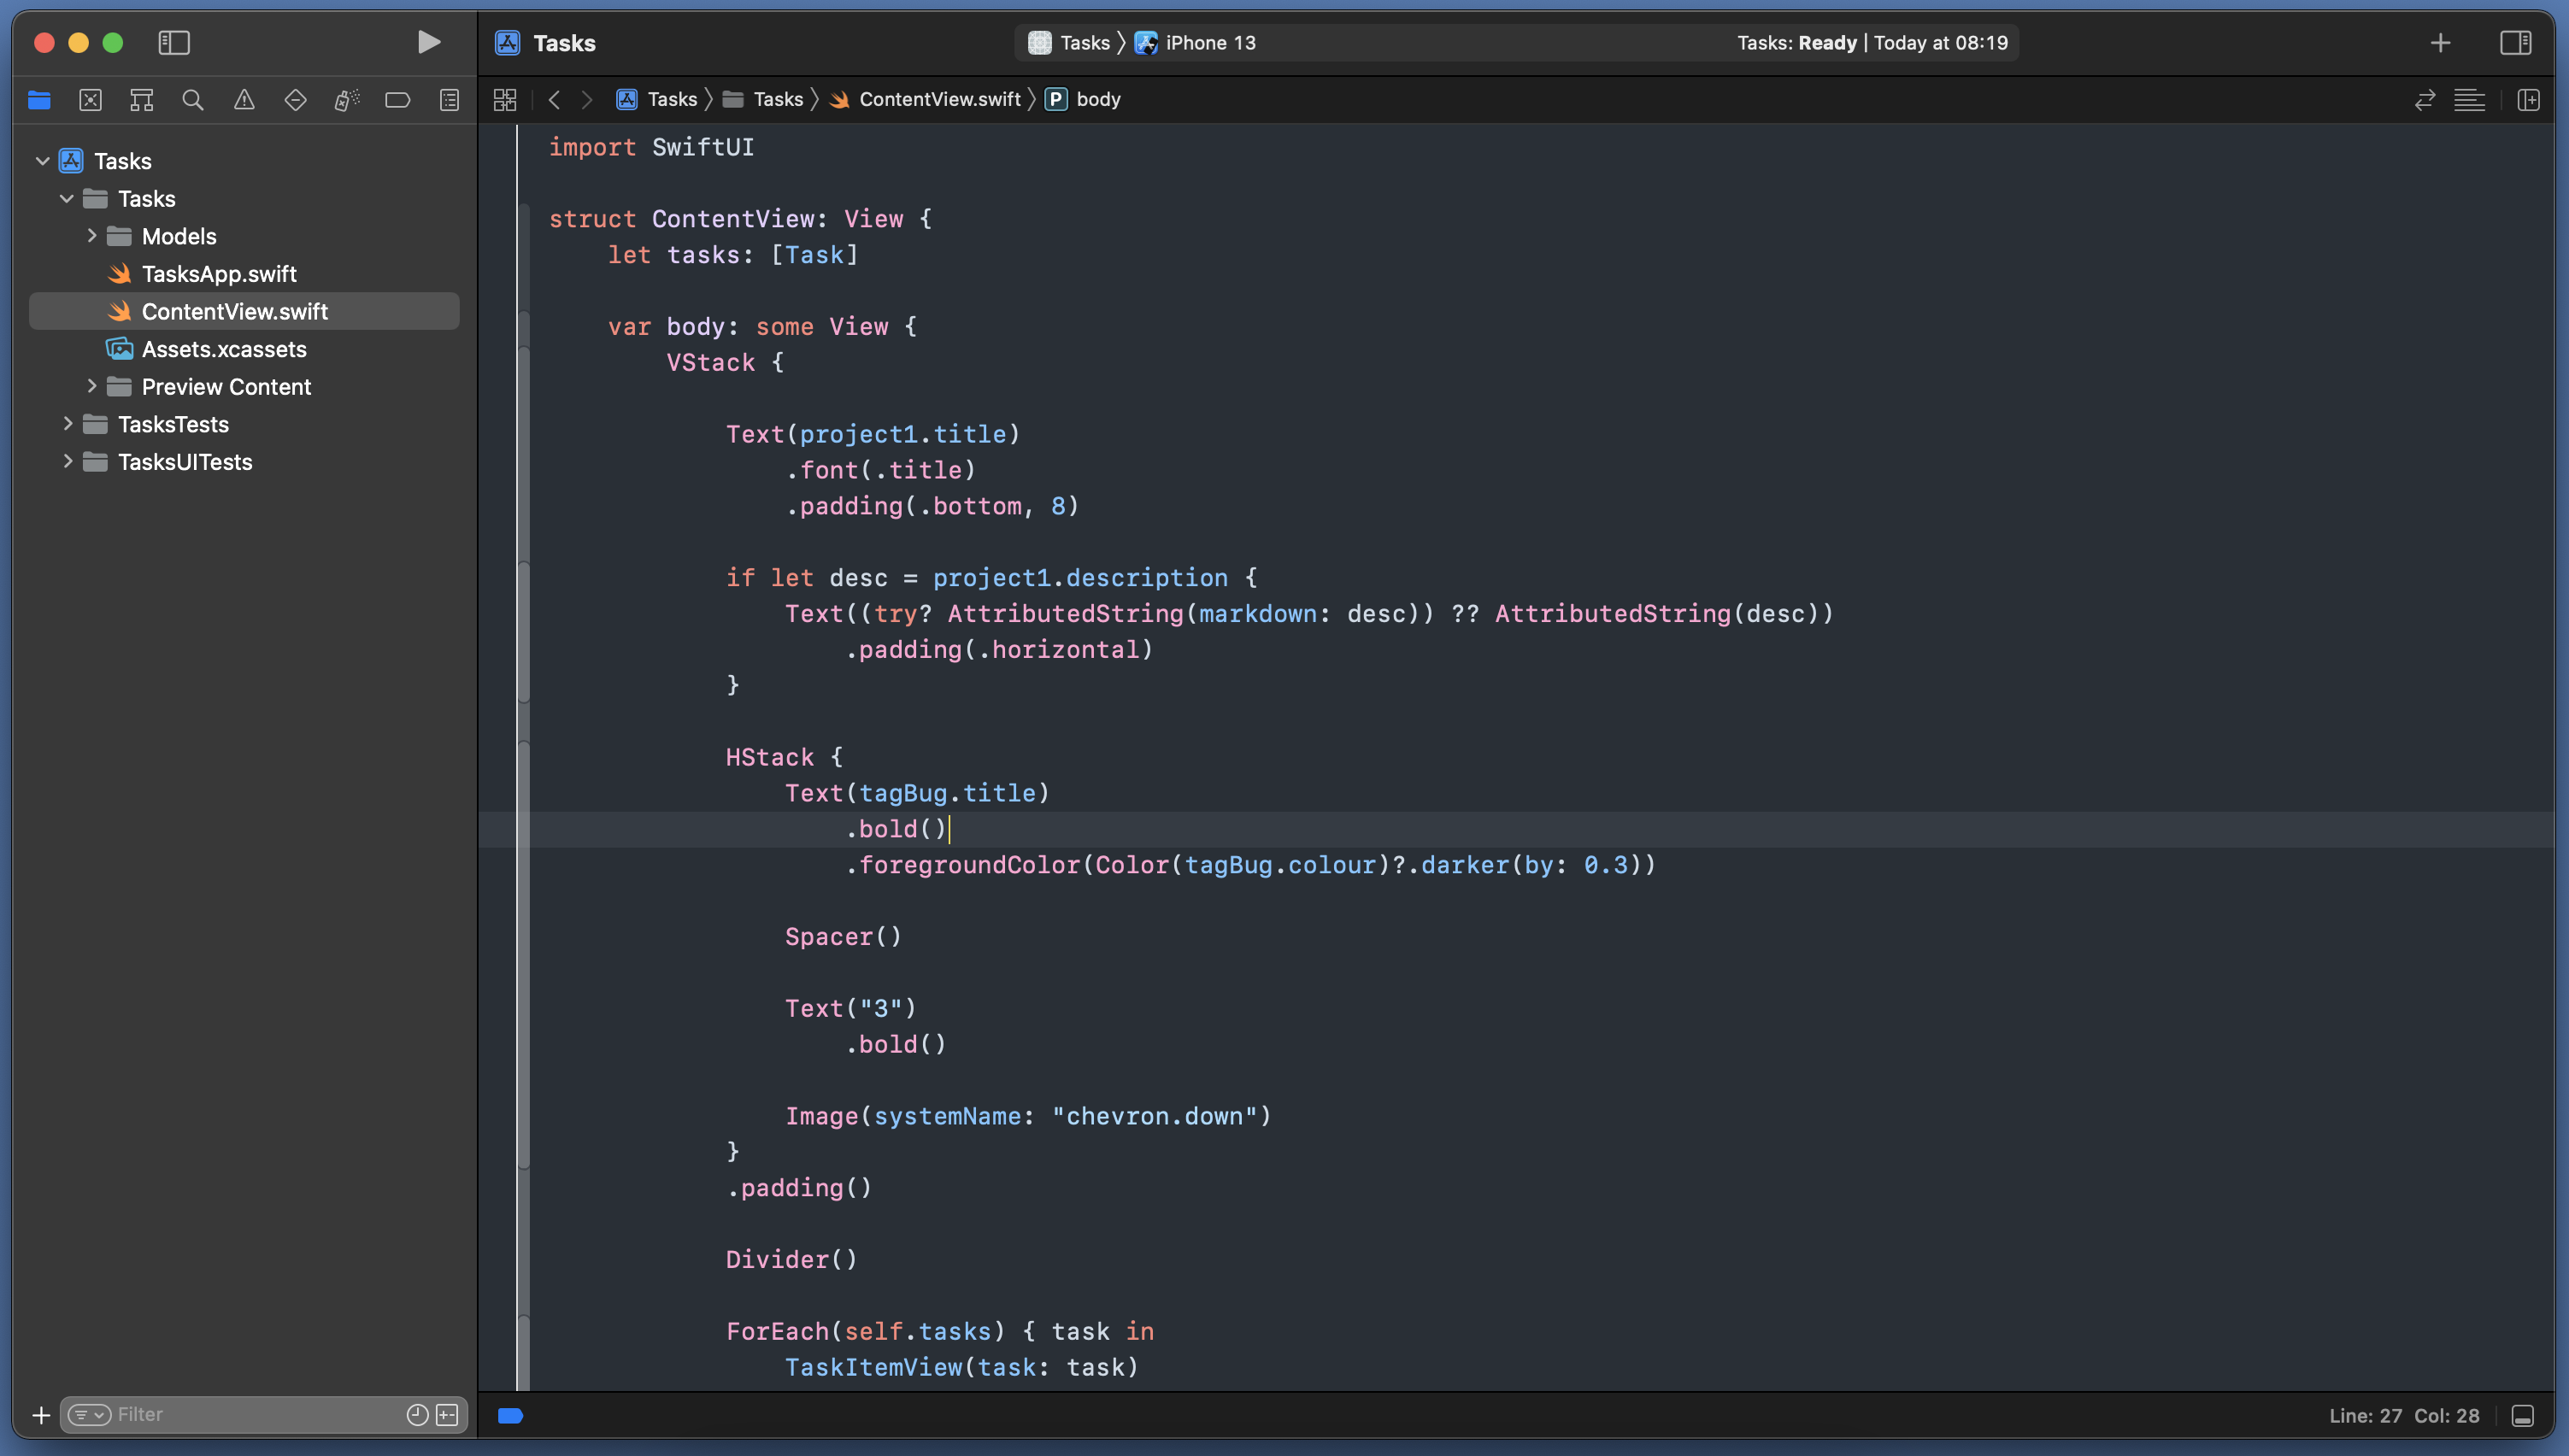Open Xcode Tasks menu bar item

coord(563,41)
